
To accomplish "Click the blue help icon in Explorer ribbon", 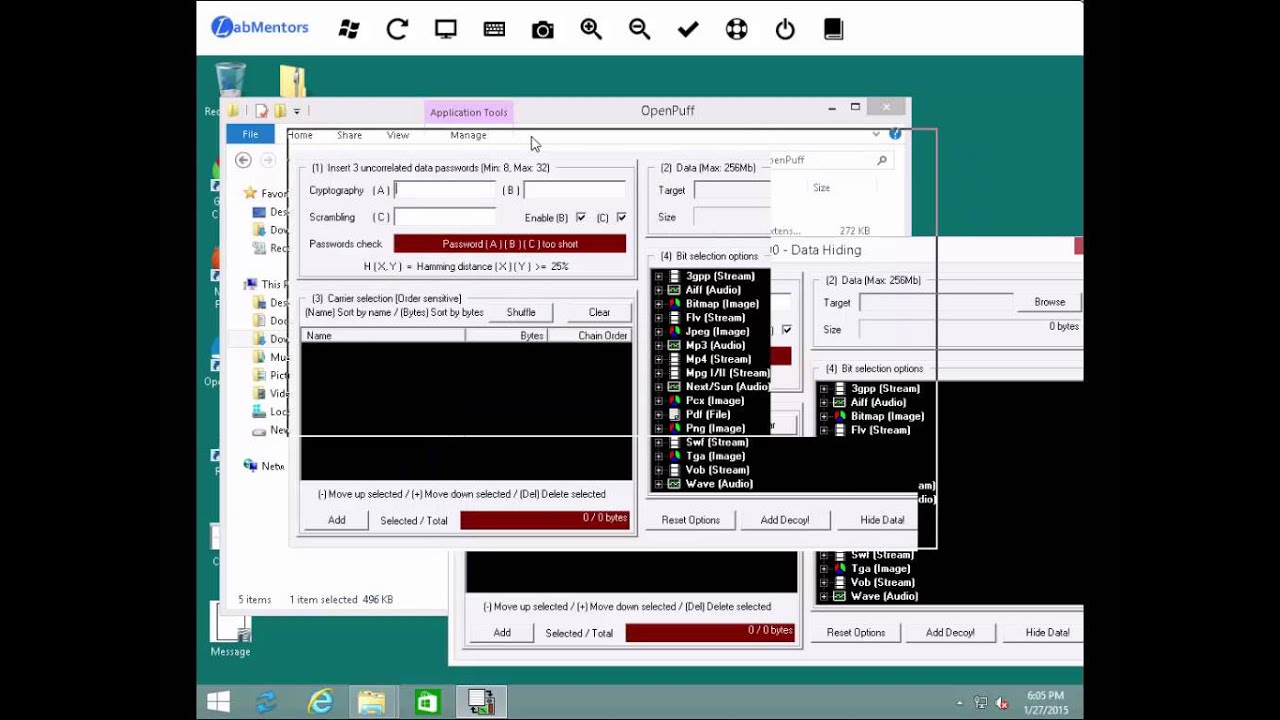I will [895, 134].
